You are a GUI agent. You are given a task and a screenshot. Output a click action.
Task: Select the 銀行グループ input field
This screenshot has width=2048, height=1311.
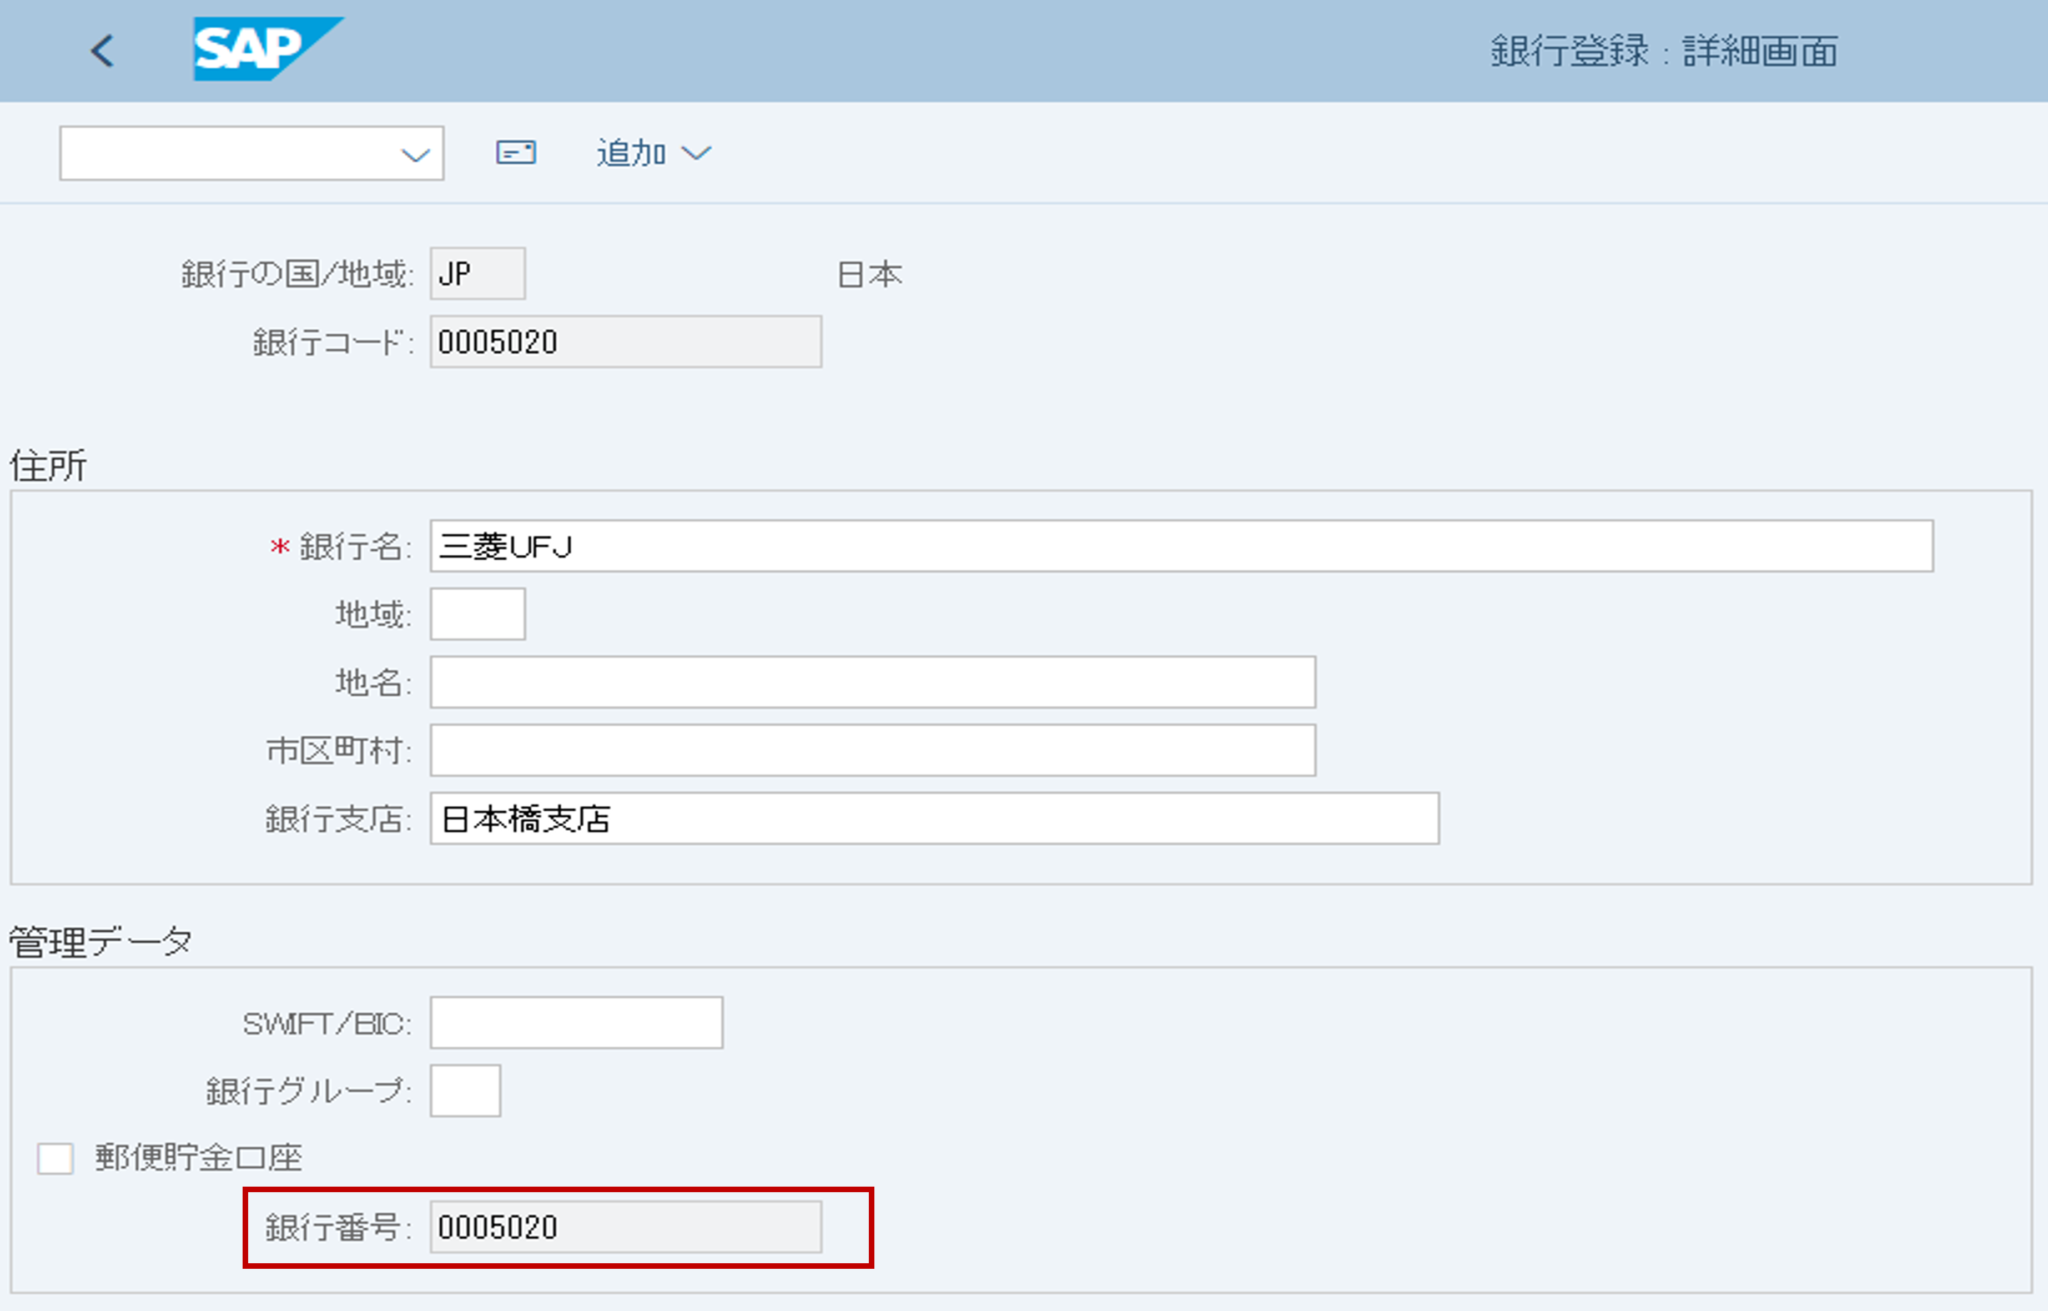click(x=464, y=1091)
